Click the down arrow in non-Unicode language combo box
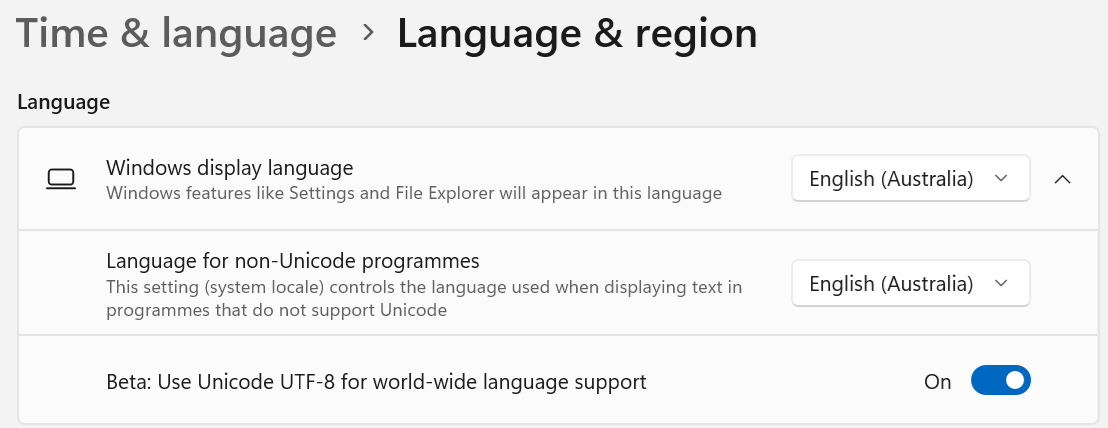This screenshot has width=1108, height=428. tap(1001, 283)
